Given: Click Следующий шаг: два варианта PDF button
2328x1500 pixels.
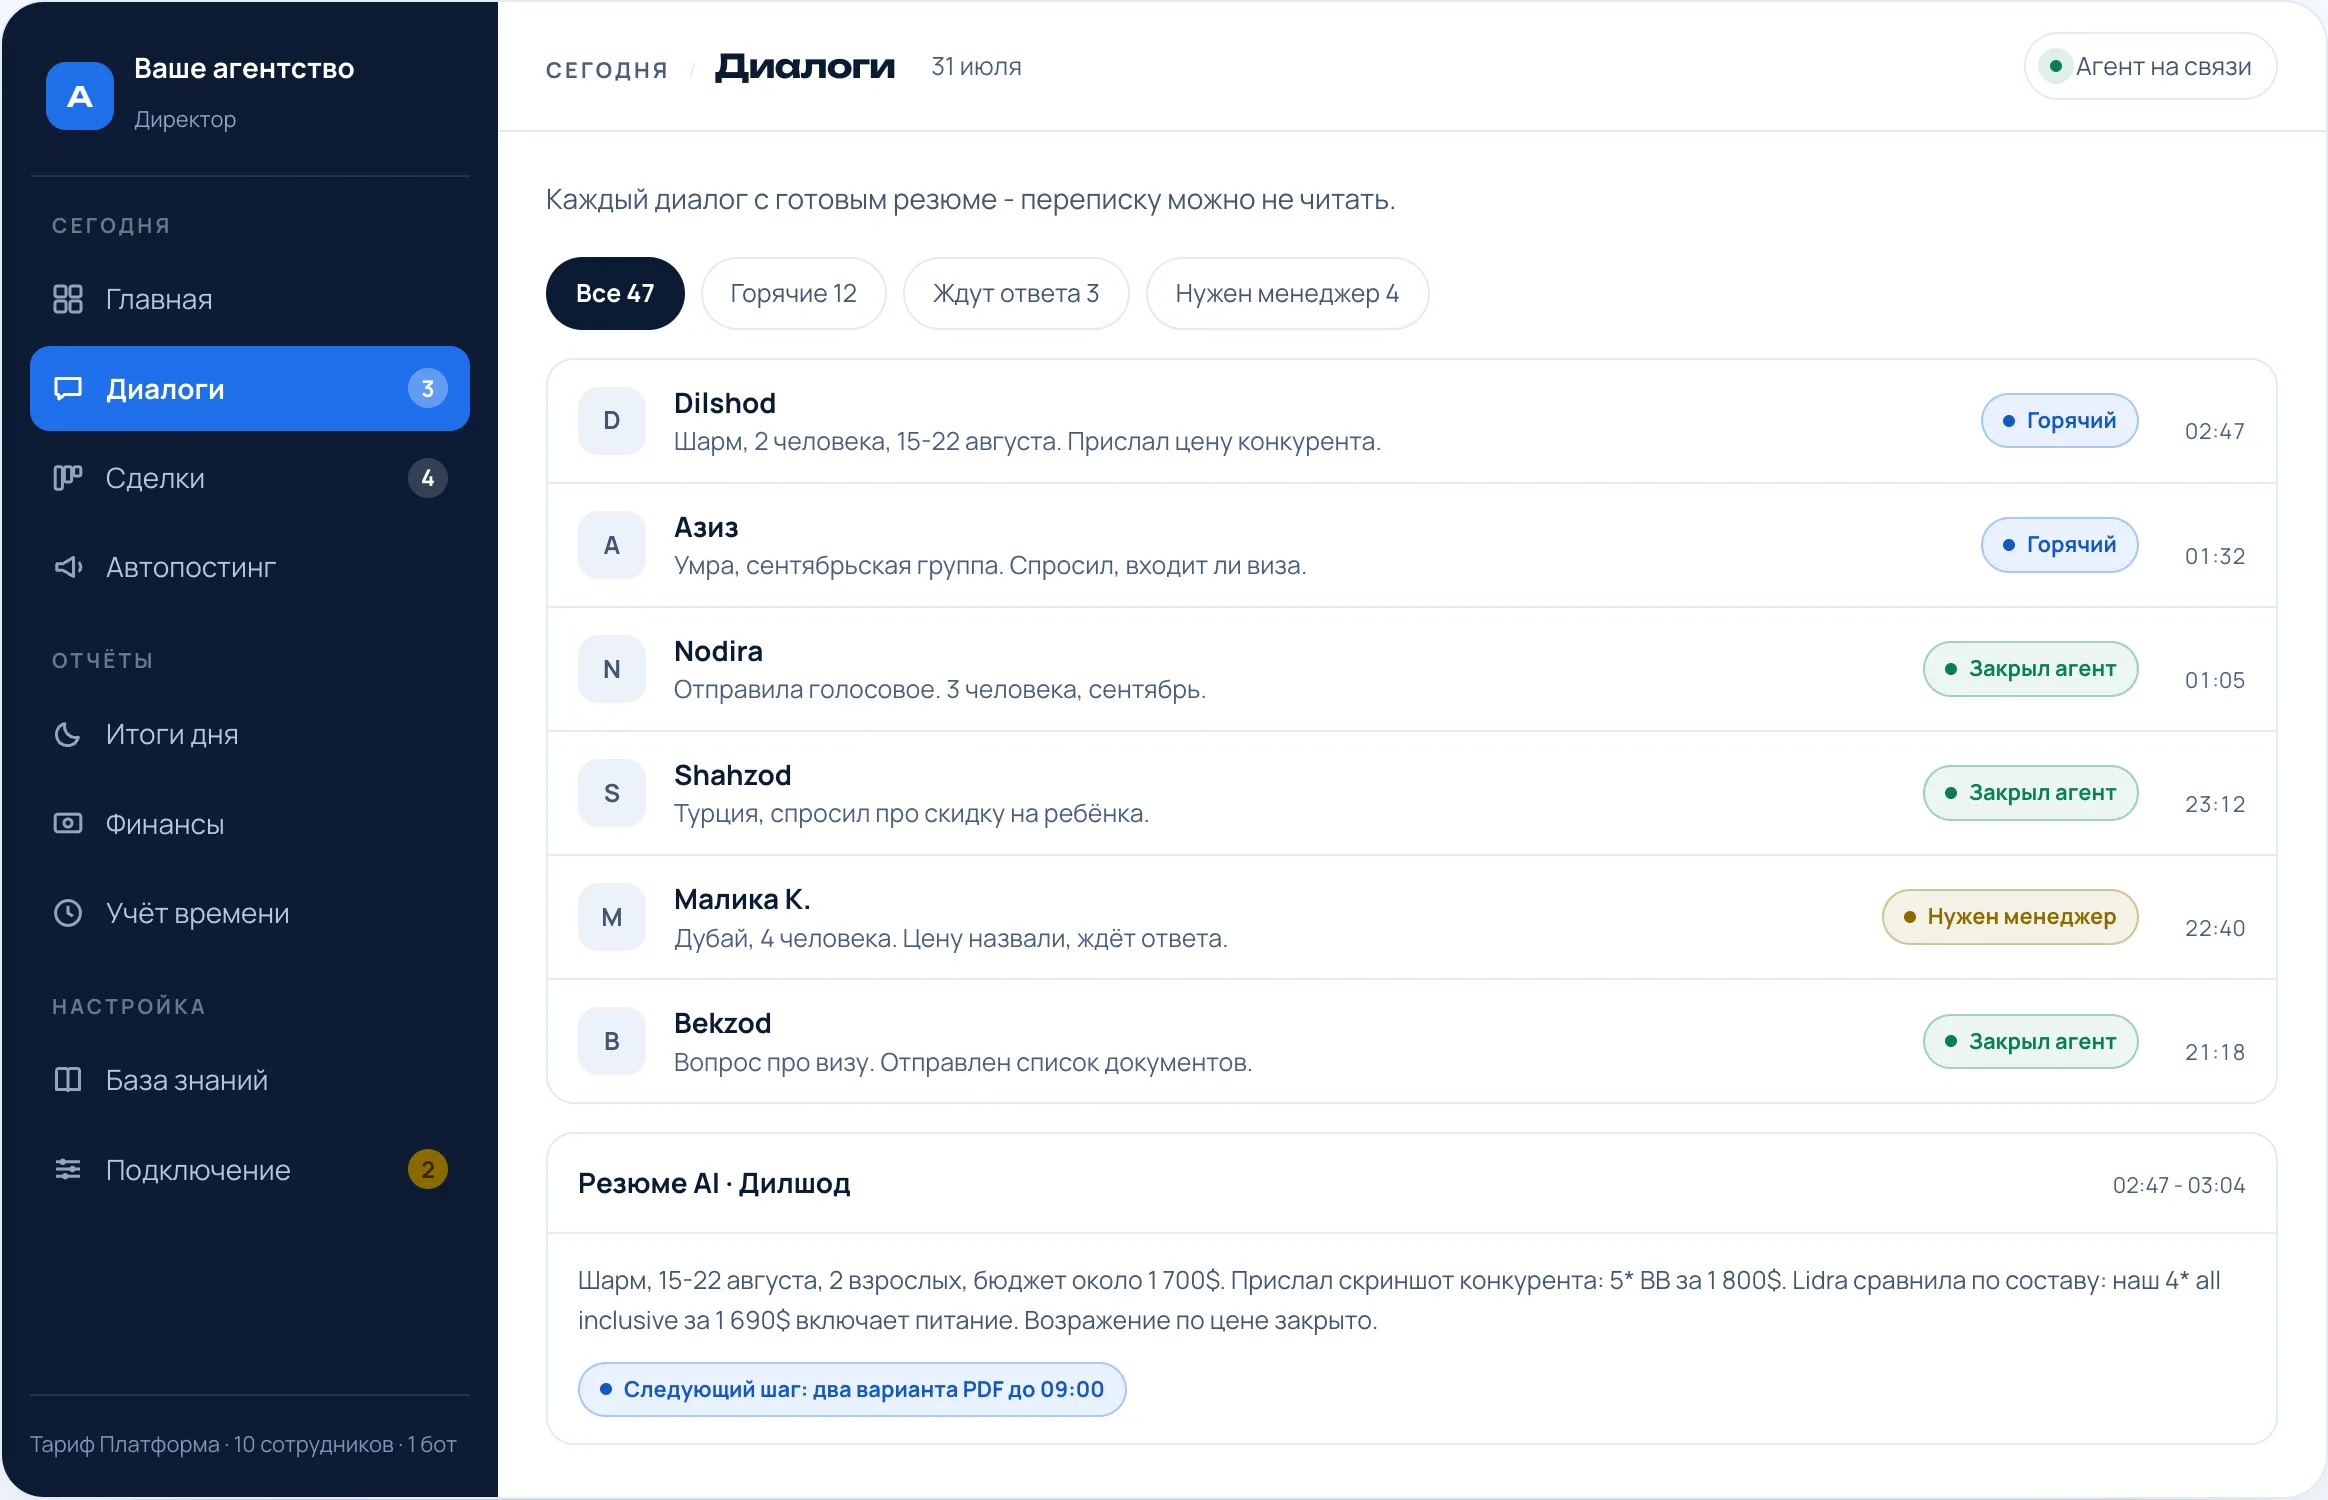Looking at the screenshot, I should click(852, 1389).
